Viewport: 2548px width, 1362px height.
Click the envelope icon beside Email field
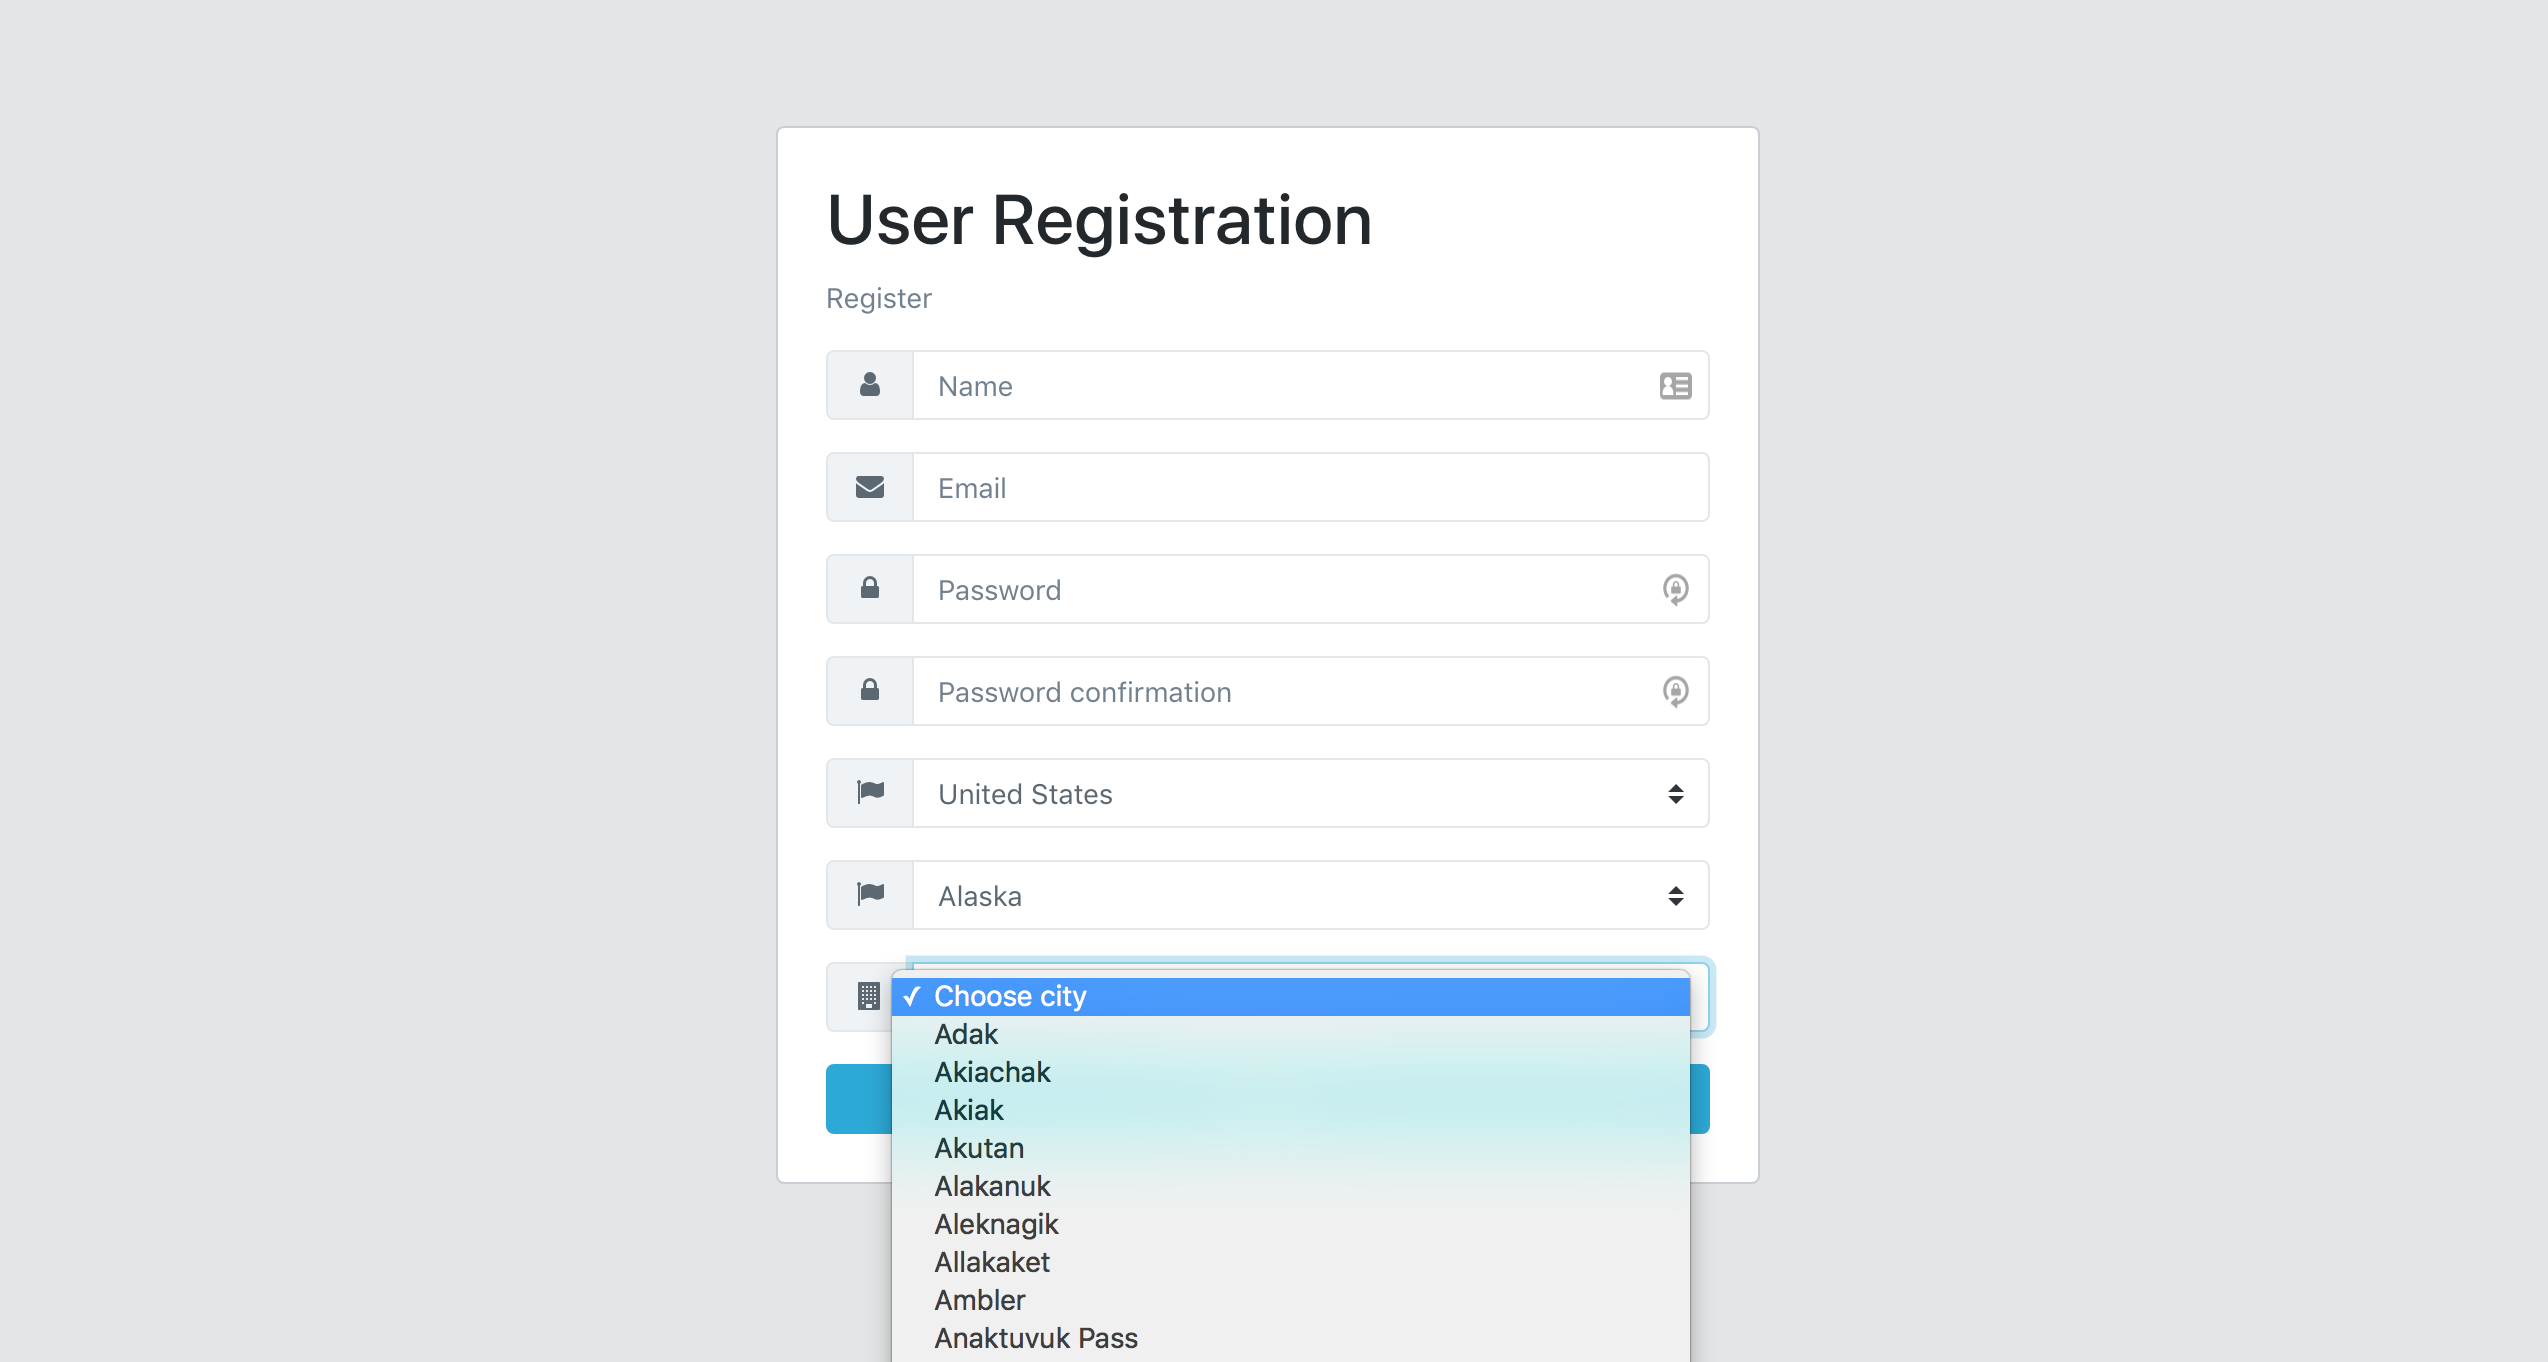coord(870,487)
